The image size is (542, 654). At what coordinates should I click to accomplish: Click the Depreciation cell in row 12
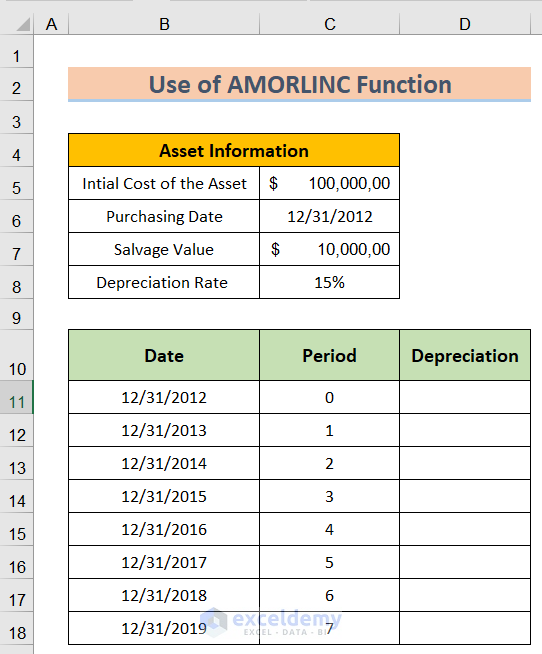point(465,430)
